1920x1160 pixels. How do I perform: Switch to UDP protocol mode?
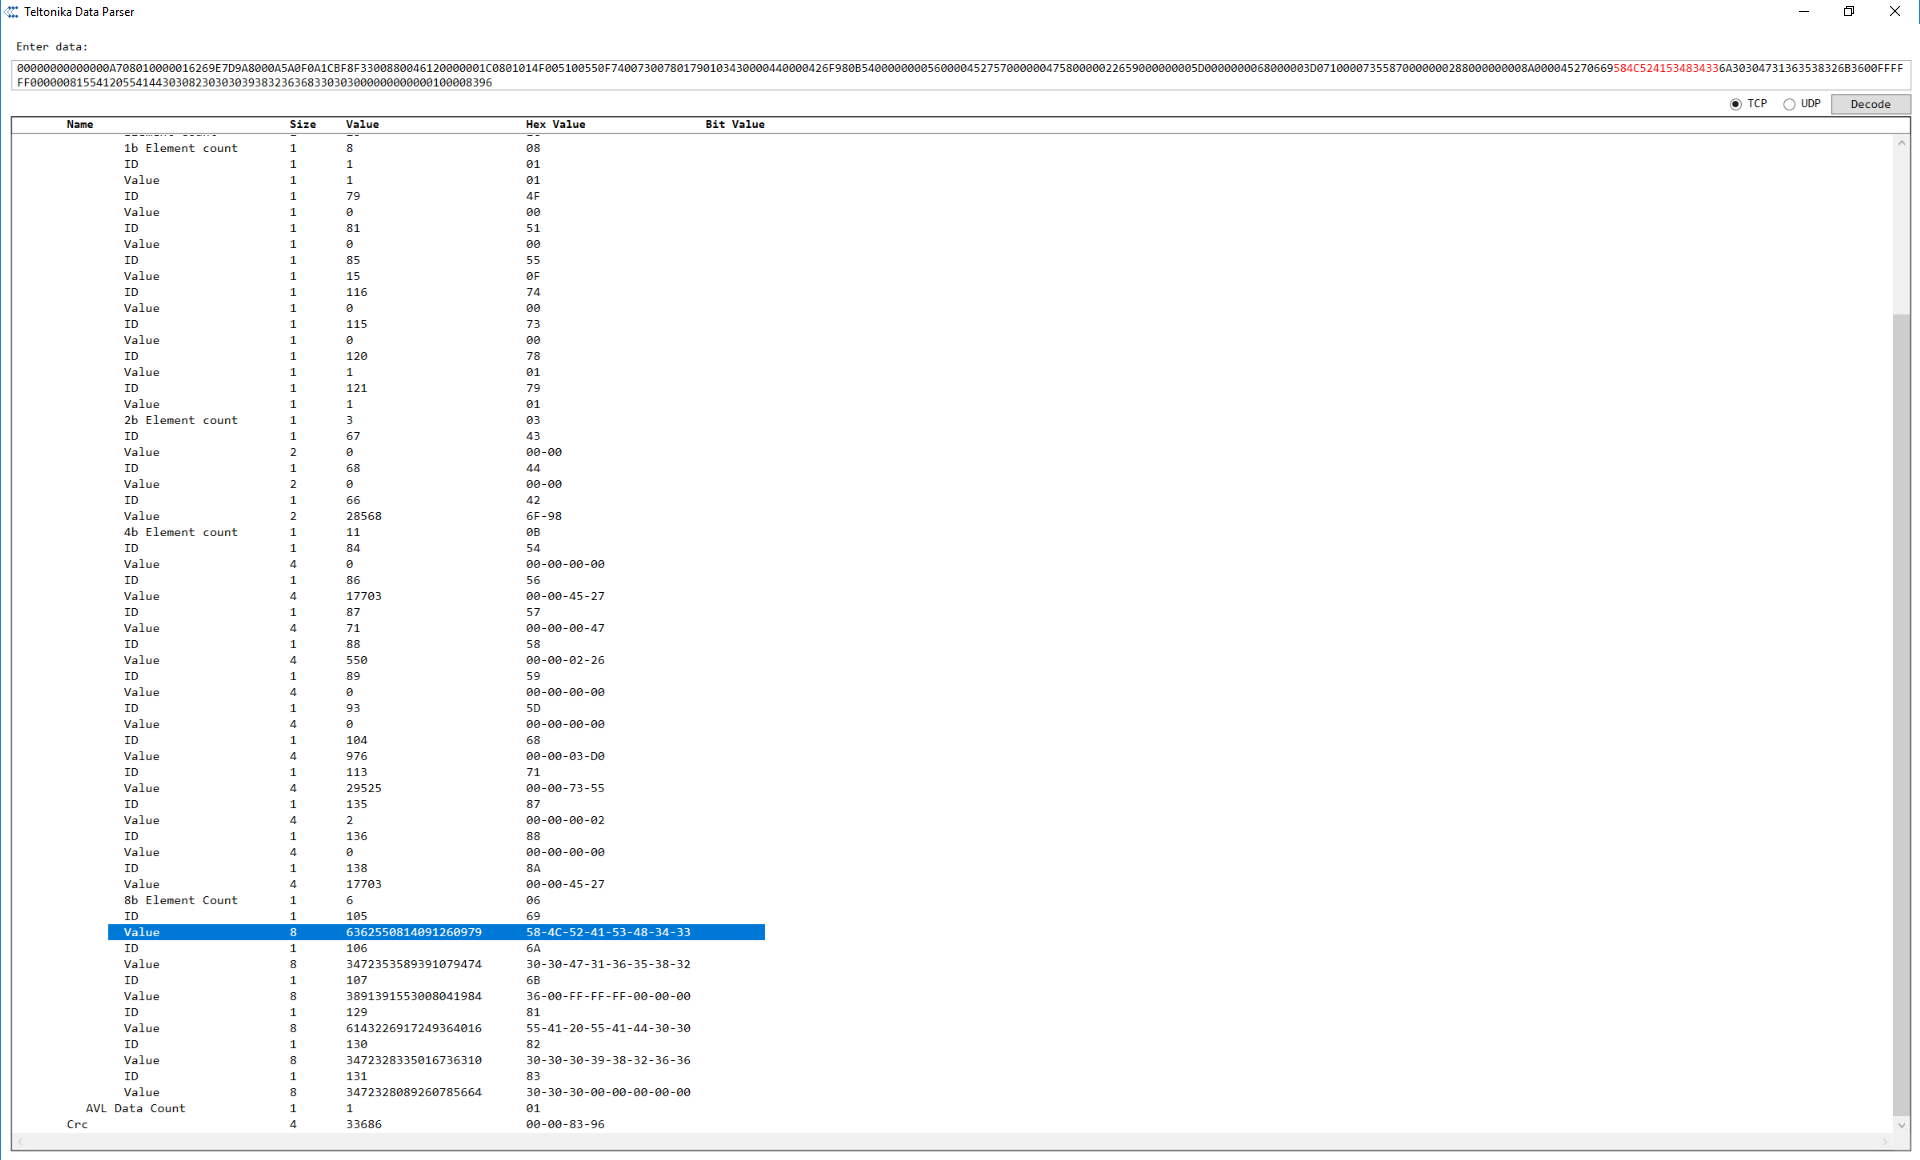pos(1790,104)
